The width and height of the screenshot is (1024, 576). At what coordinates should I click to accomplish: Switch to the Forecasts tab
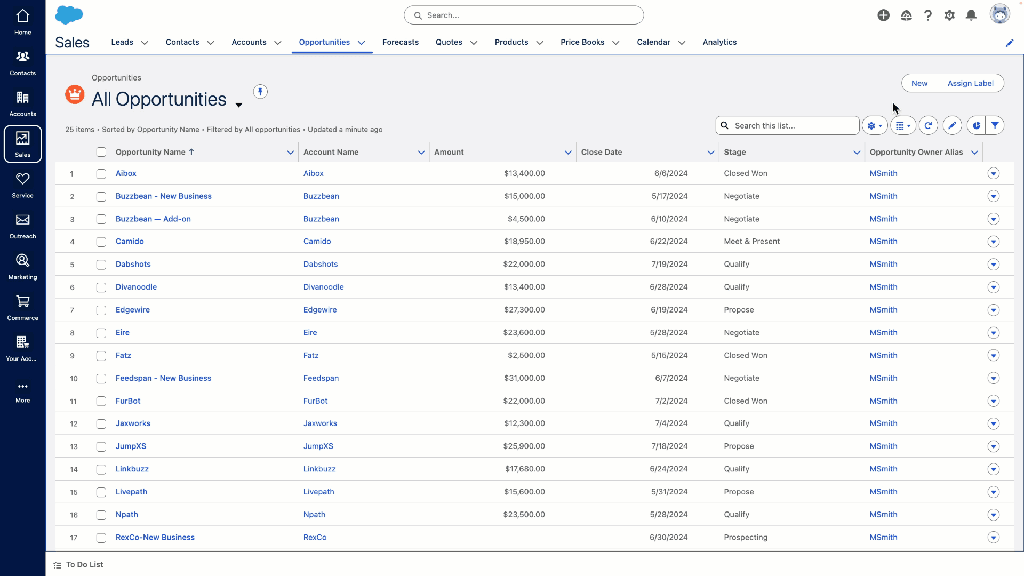400,42
